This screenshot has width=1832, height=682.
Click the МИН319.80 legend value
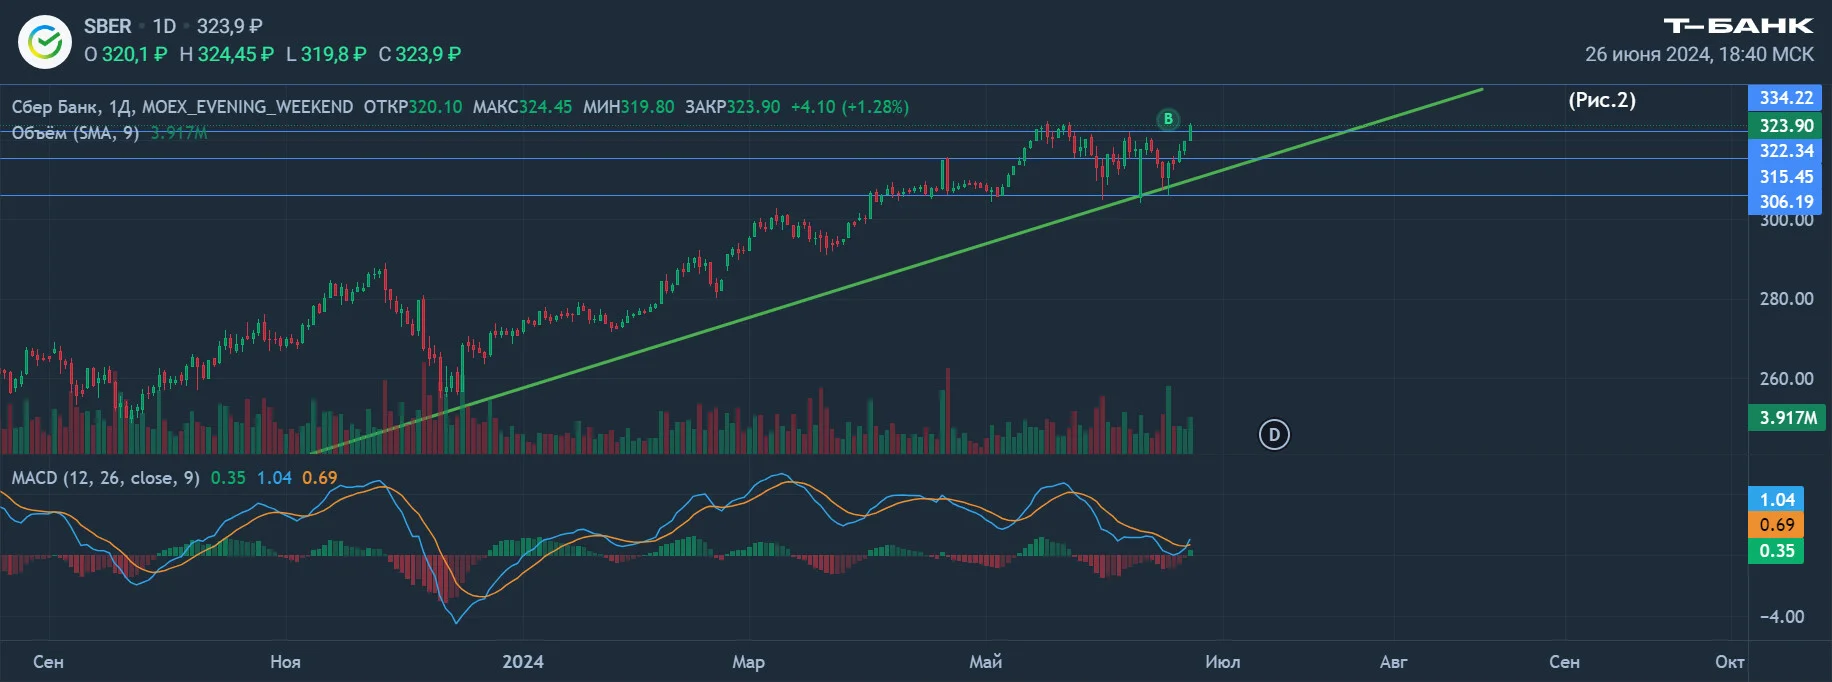coord(629,107)
